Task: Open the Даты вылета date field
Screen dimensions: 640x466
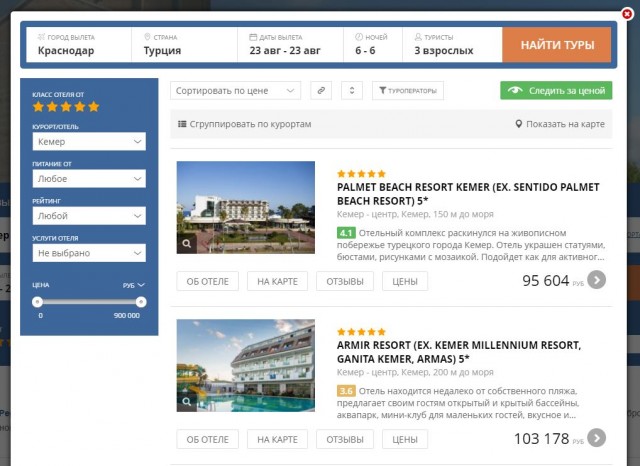Action: pyautogui.click(x=291, y=45)
